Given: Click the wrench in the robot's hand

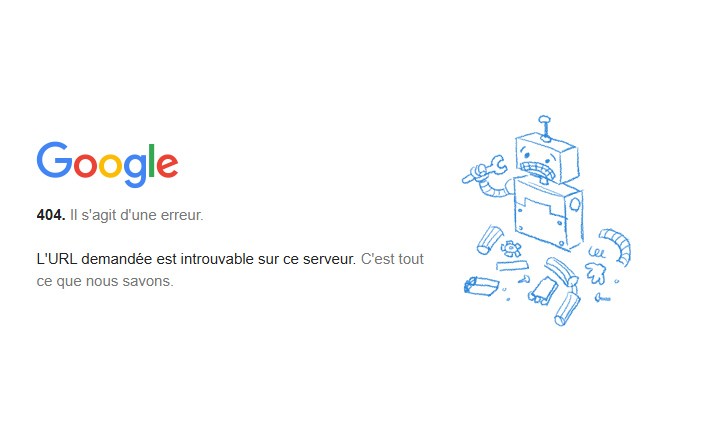Looking at the screenshot, I should click(x=485, y=169).
